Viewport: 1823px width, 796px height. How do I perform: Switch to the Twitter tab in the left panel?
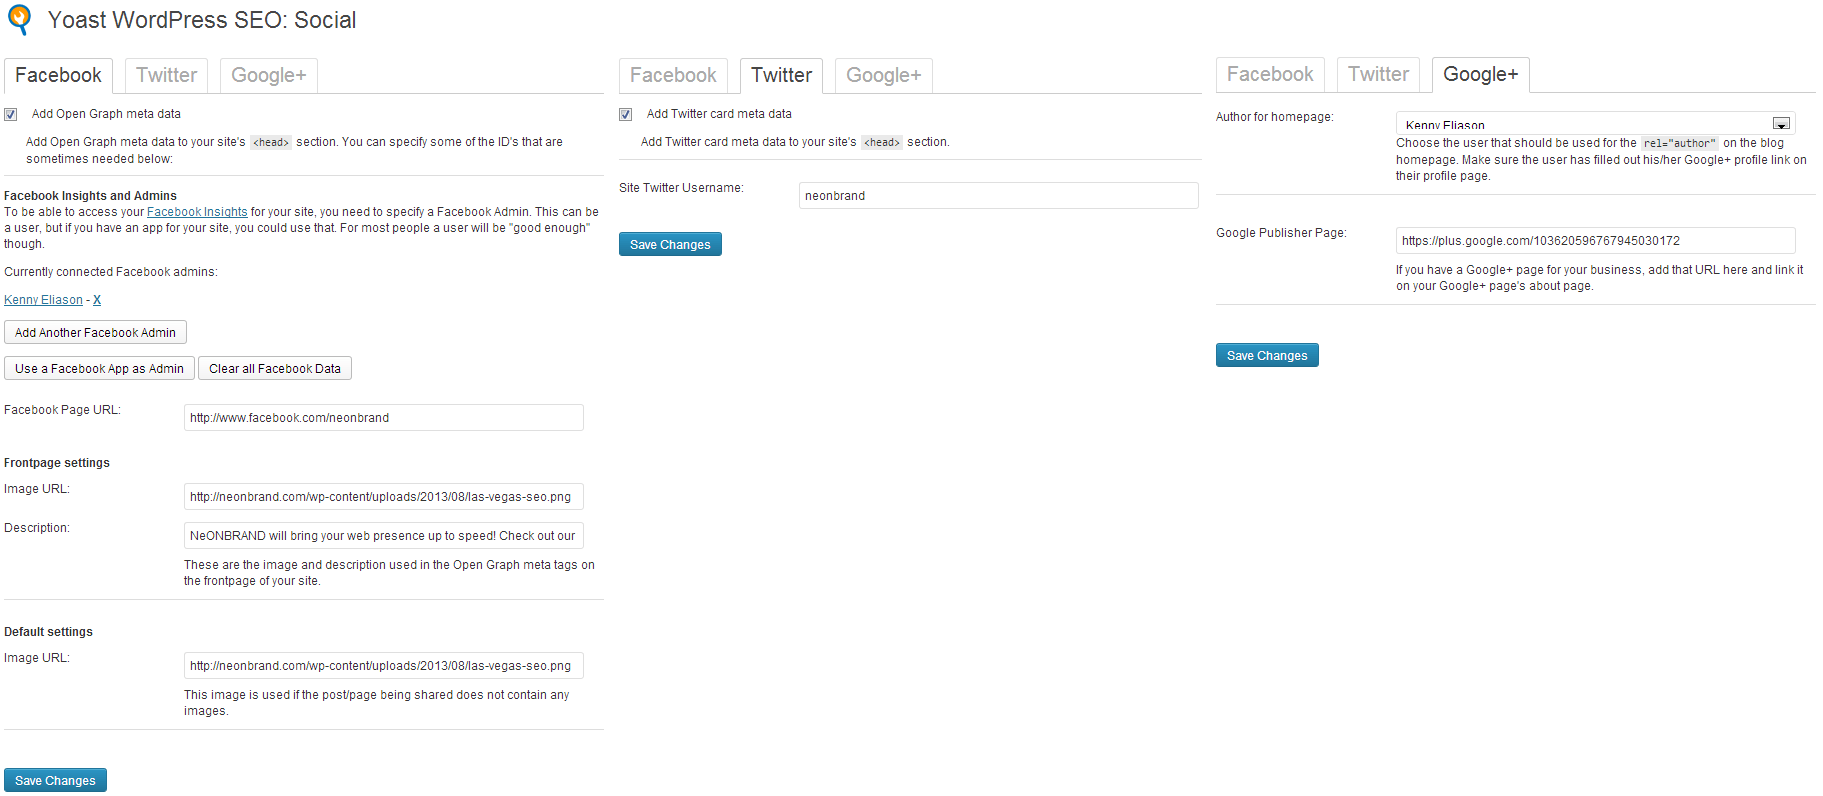click(166, 75)
